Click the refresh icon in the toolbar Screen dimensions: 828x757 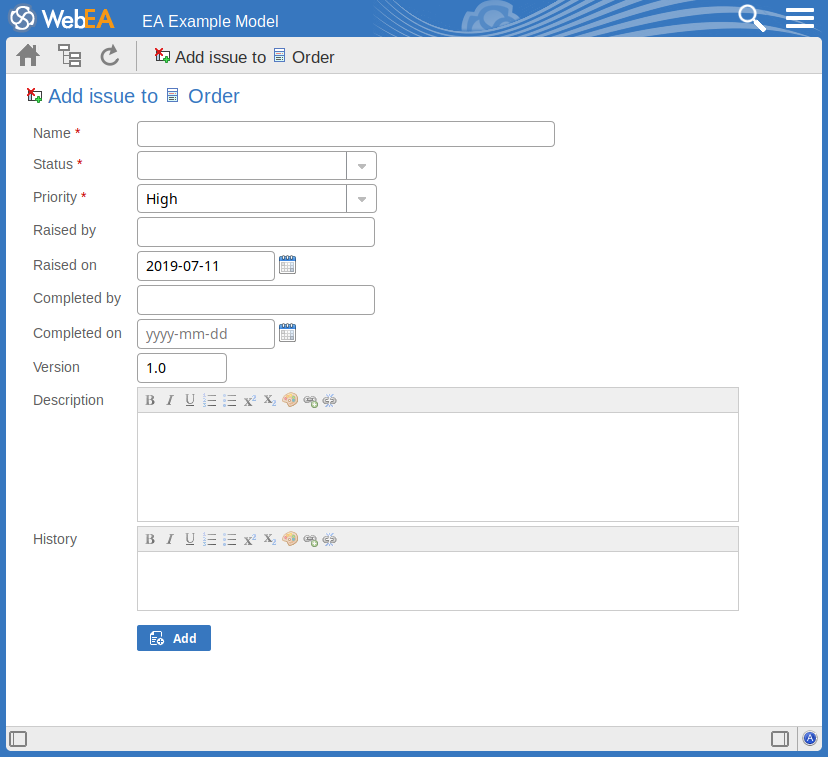click(x=110, y=56)
